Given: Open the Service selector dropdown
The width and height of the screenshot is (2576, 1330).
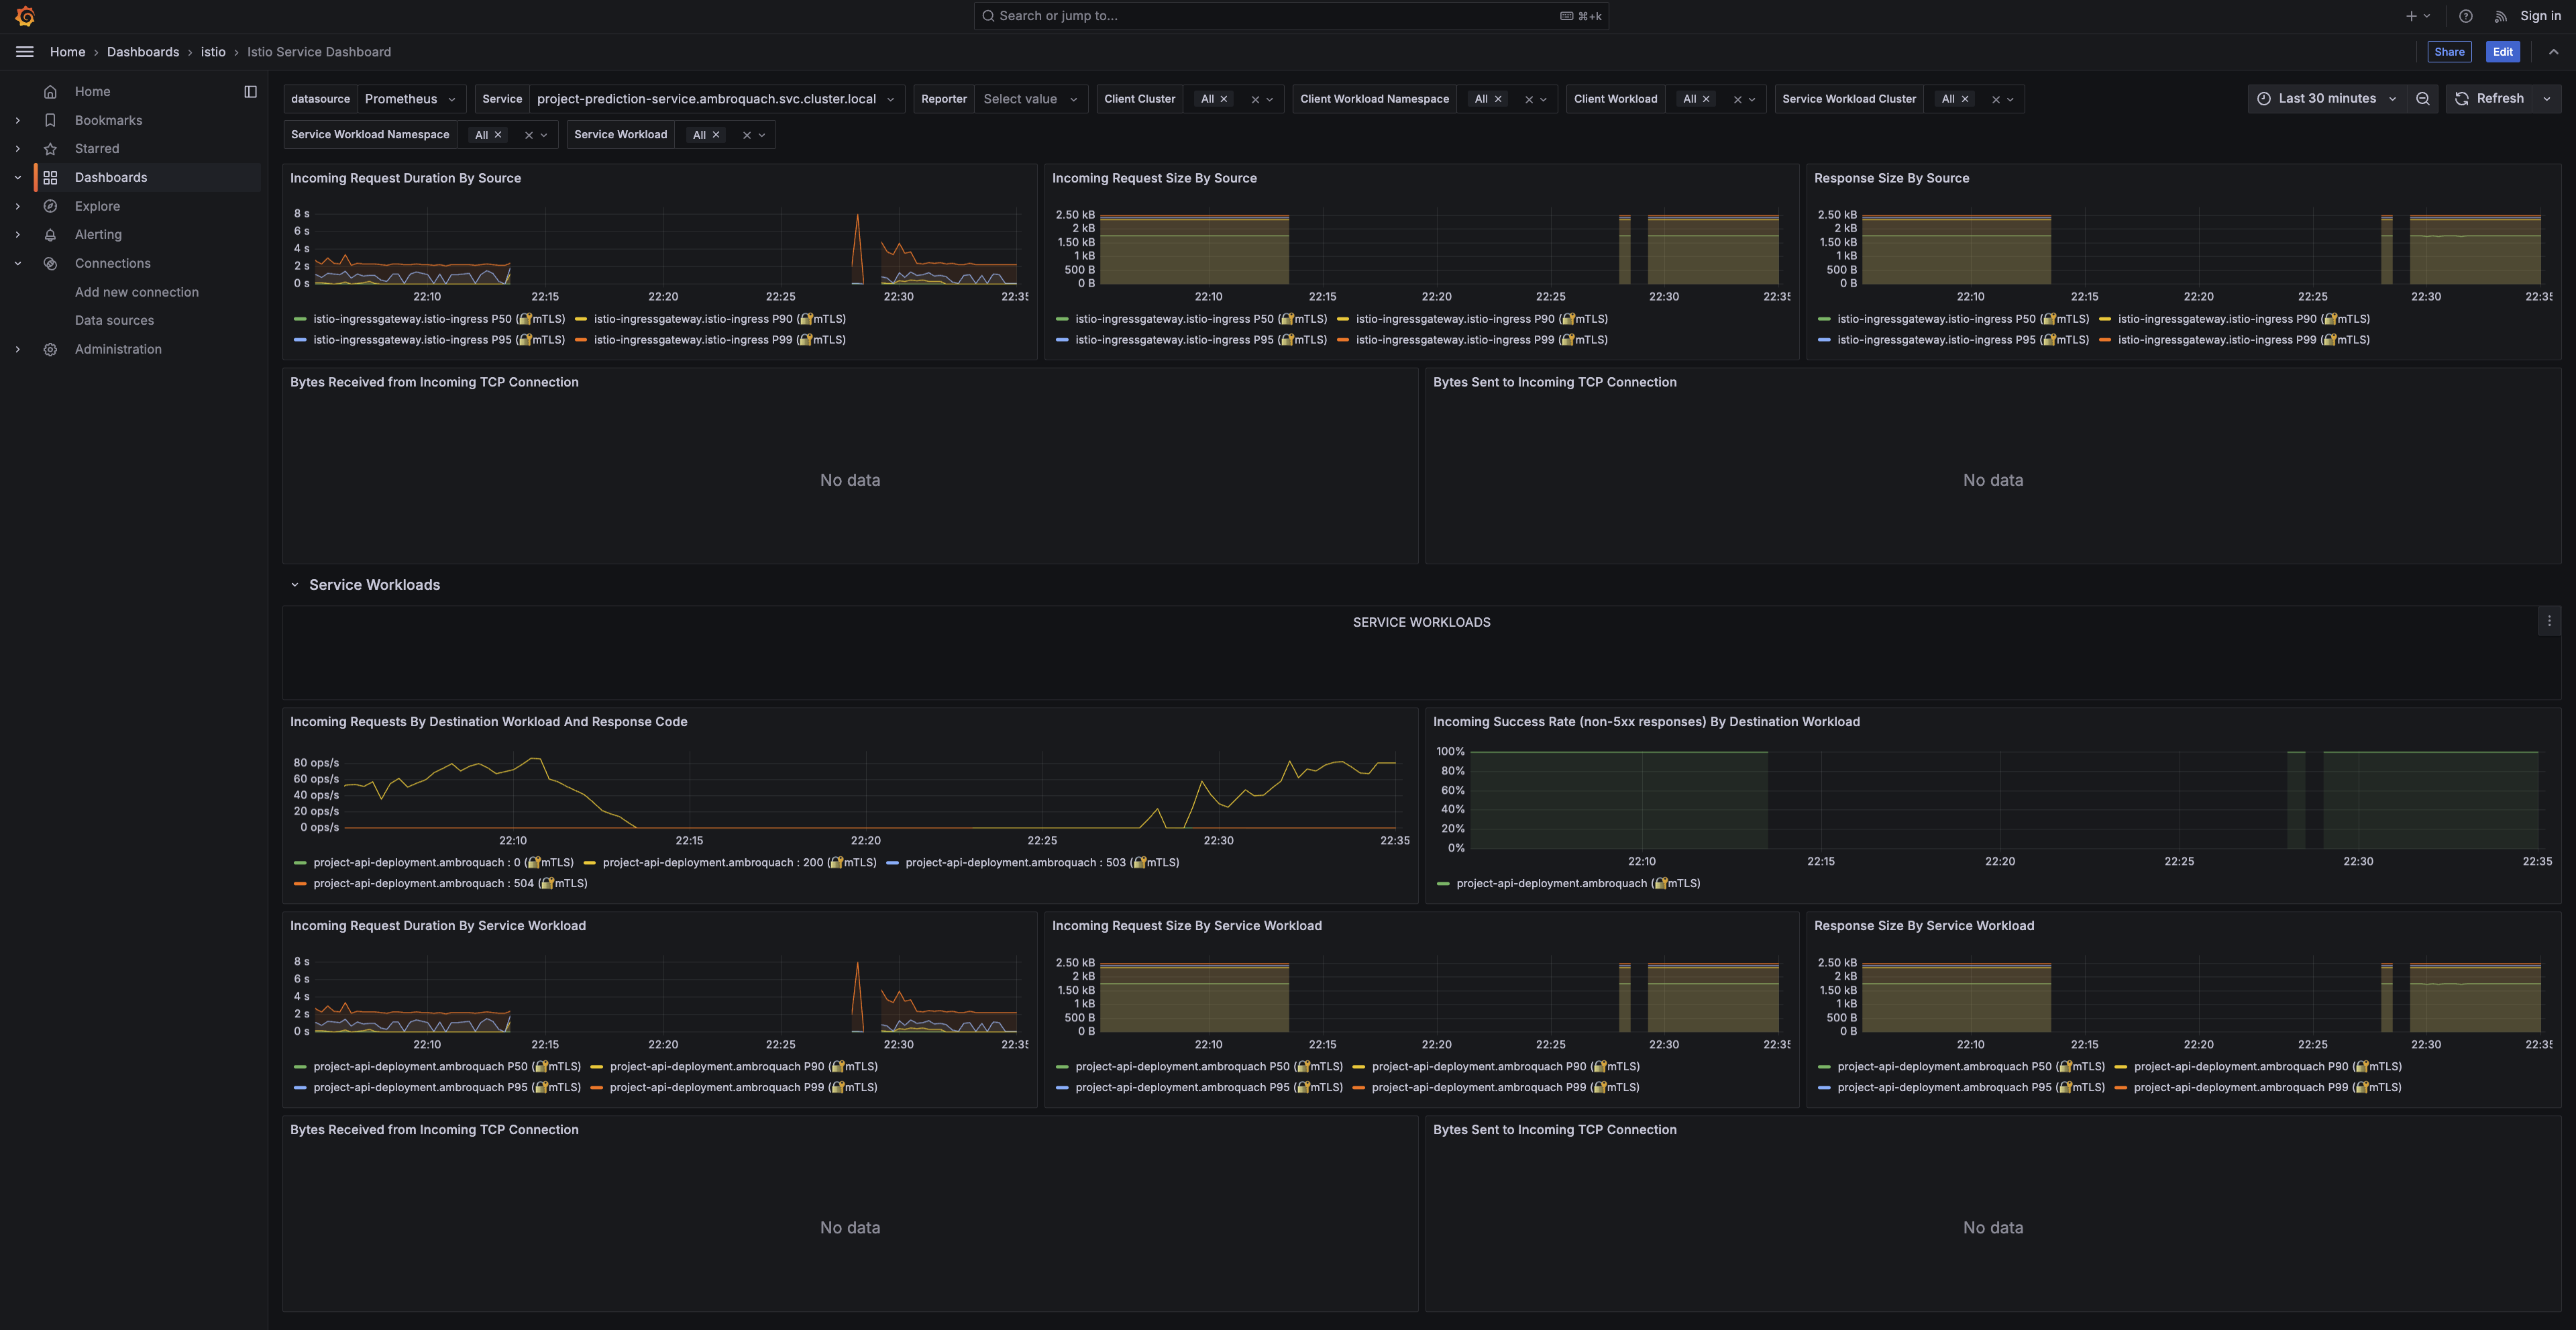Looking at the screenshot, I should tap(716, 99).
